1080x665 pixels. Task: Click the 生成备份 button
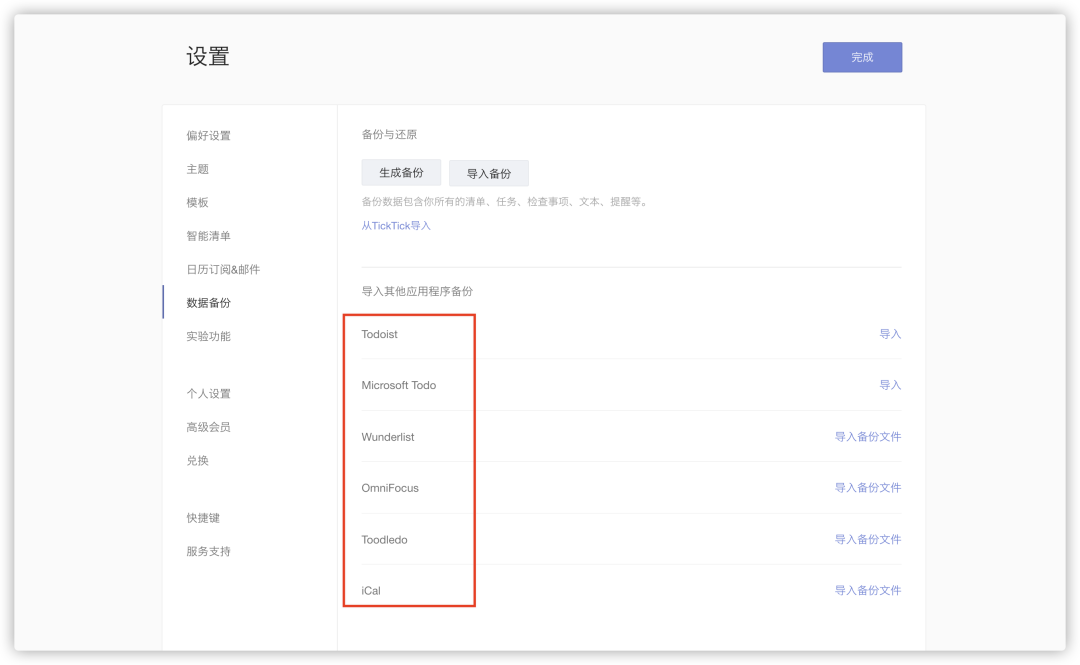click(401, 172)
